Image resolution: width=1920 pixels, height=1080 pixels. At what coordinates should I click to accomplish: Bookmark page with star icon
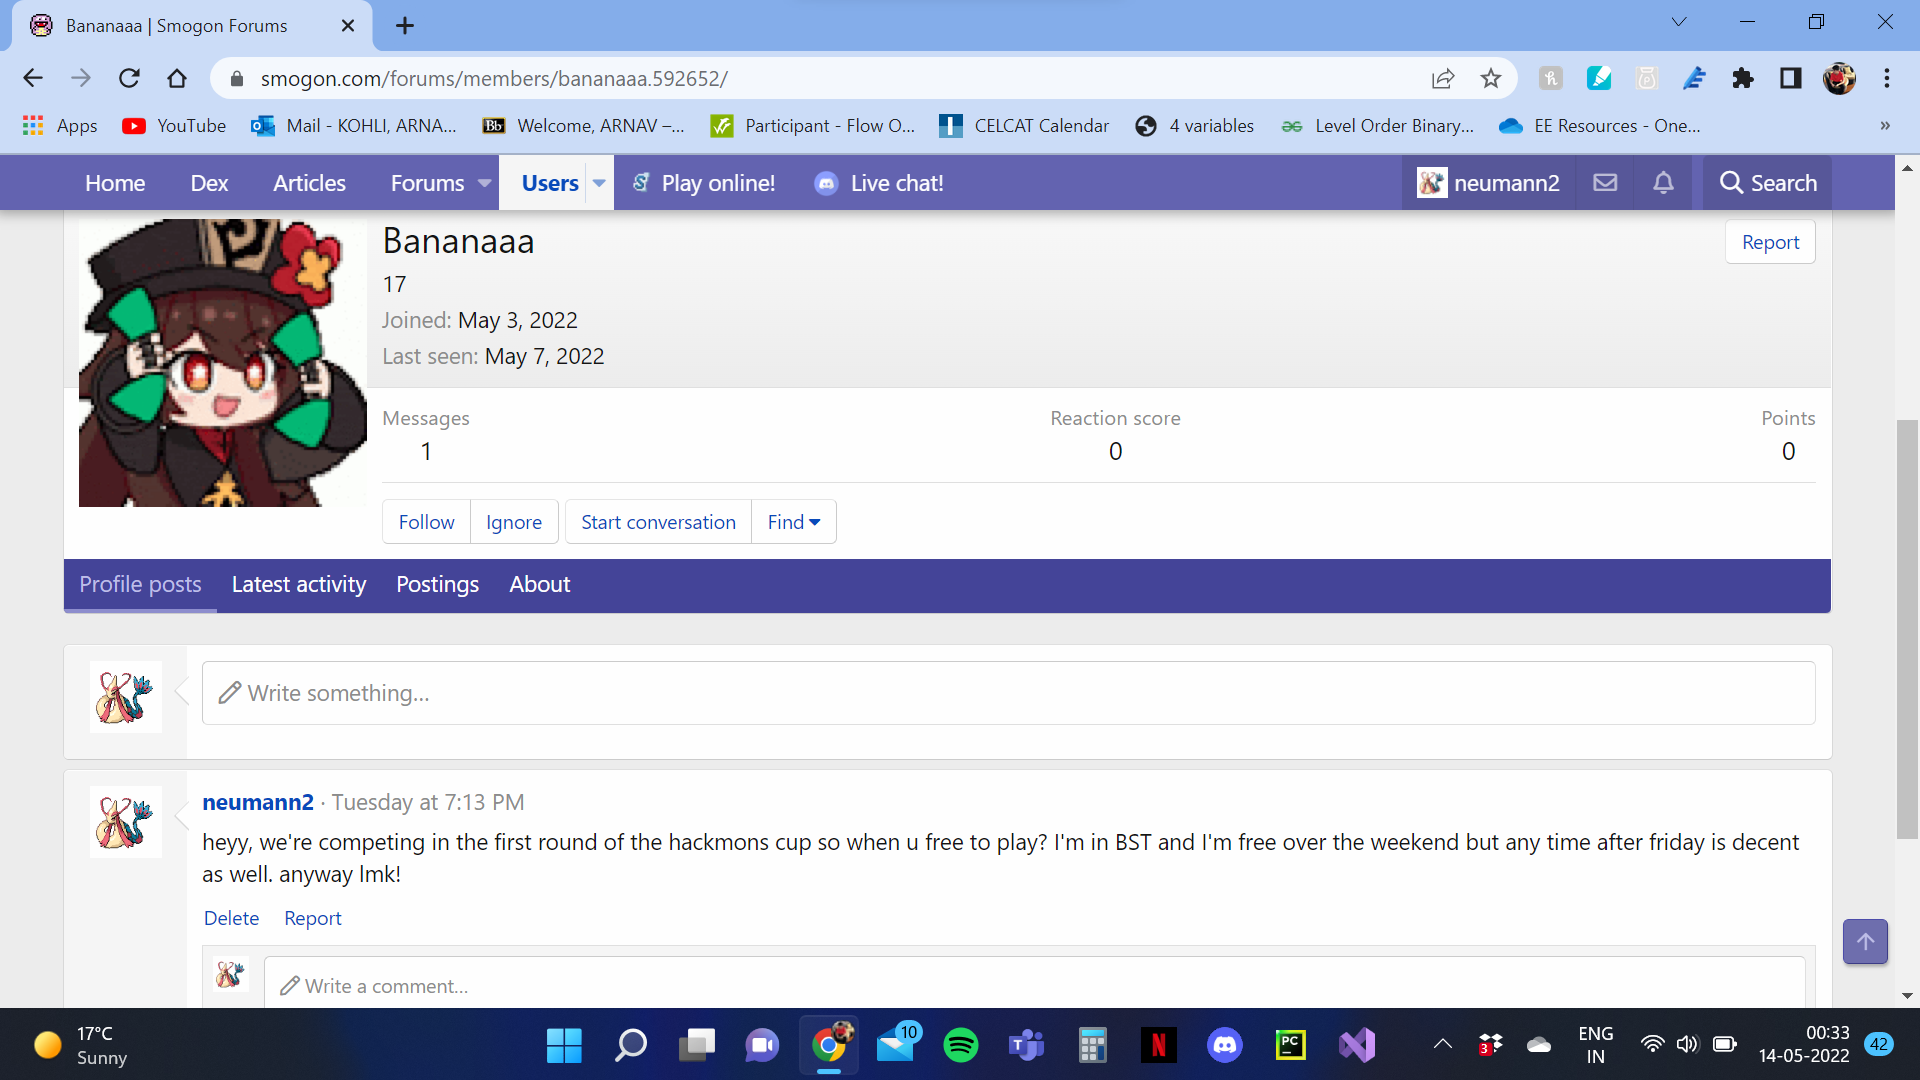point(1491,79)
